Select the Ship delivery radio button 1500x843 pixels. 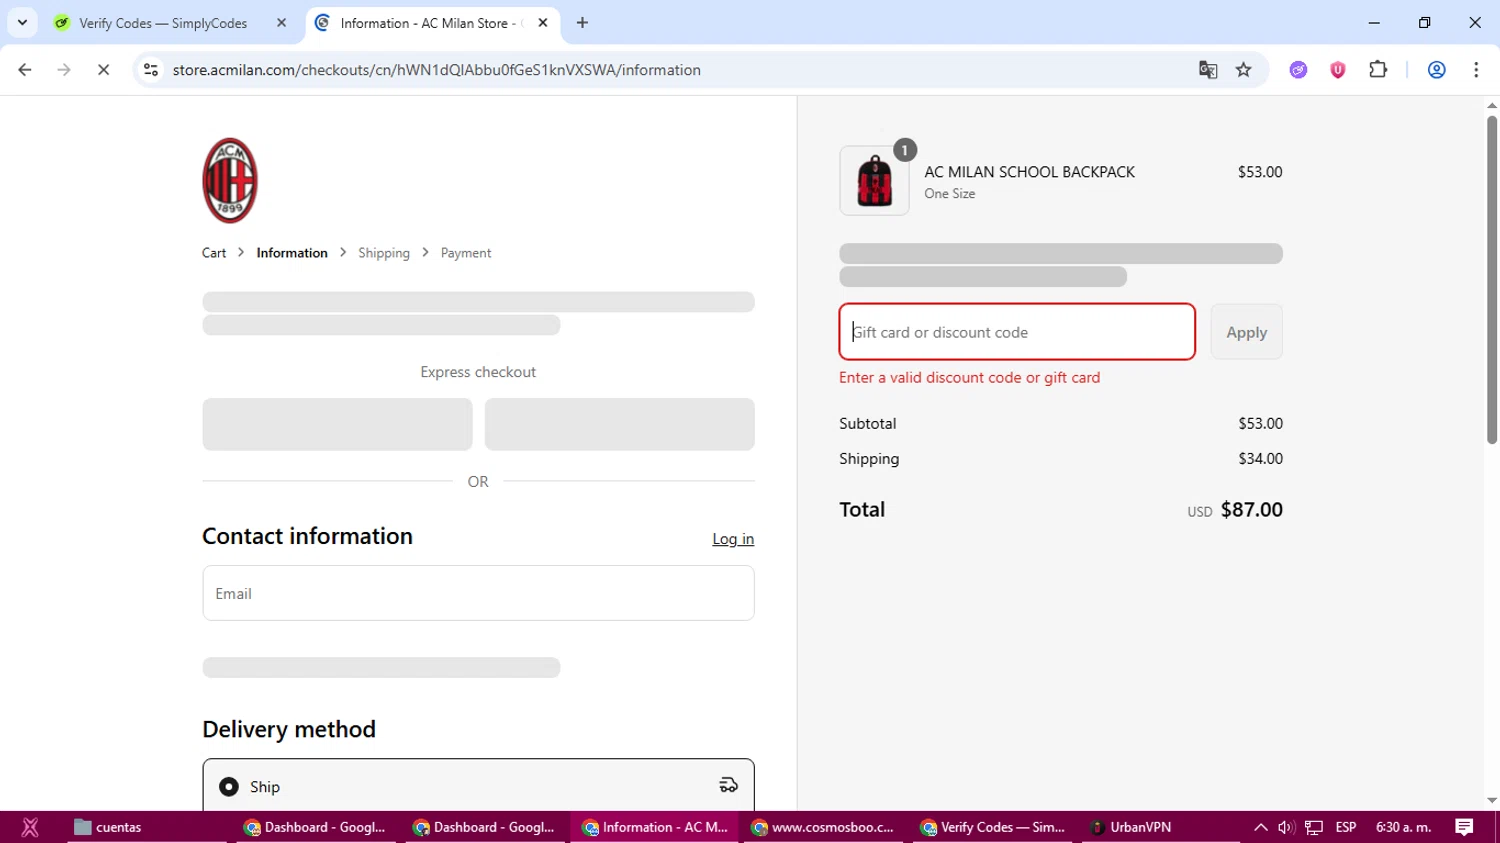[229, 787]
